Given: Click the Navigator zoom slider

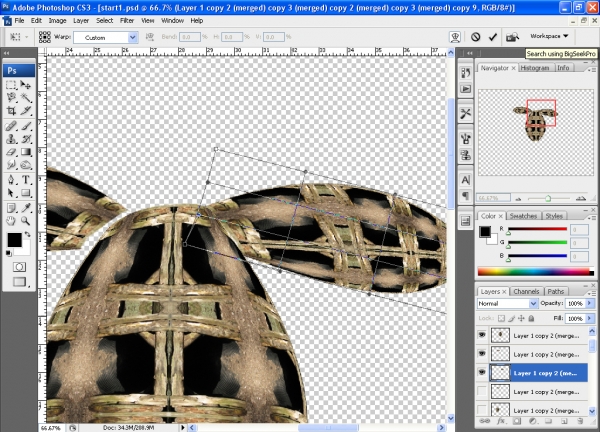Looking at the screenshot, I should click(x=548, y=198).
